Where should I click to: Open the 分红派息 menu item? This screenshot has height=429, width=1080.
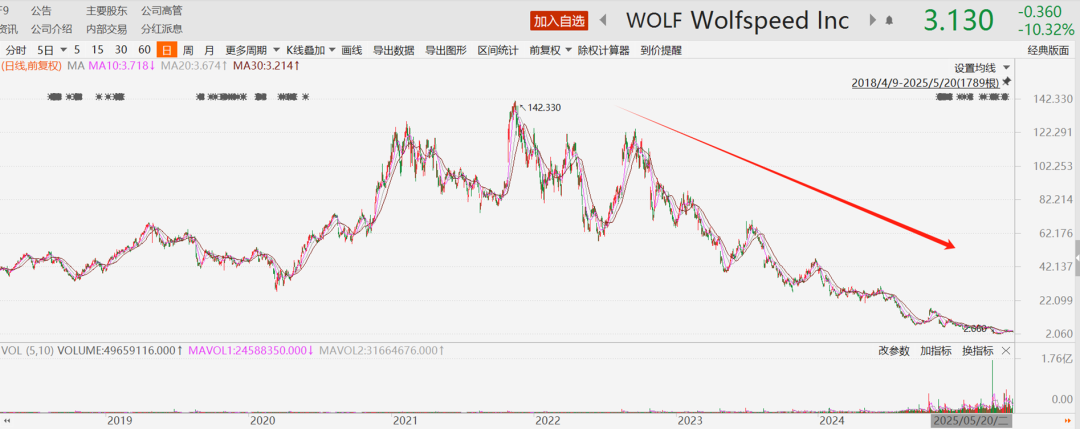click(x=161, y=29)
